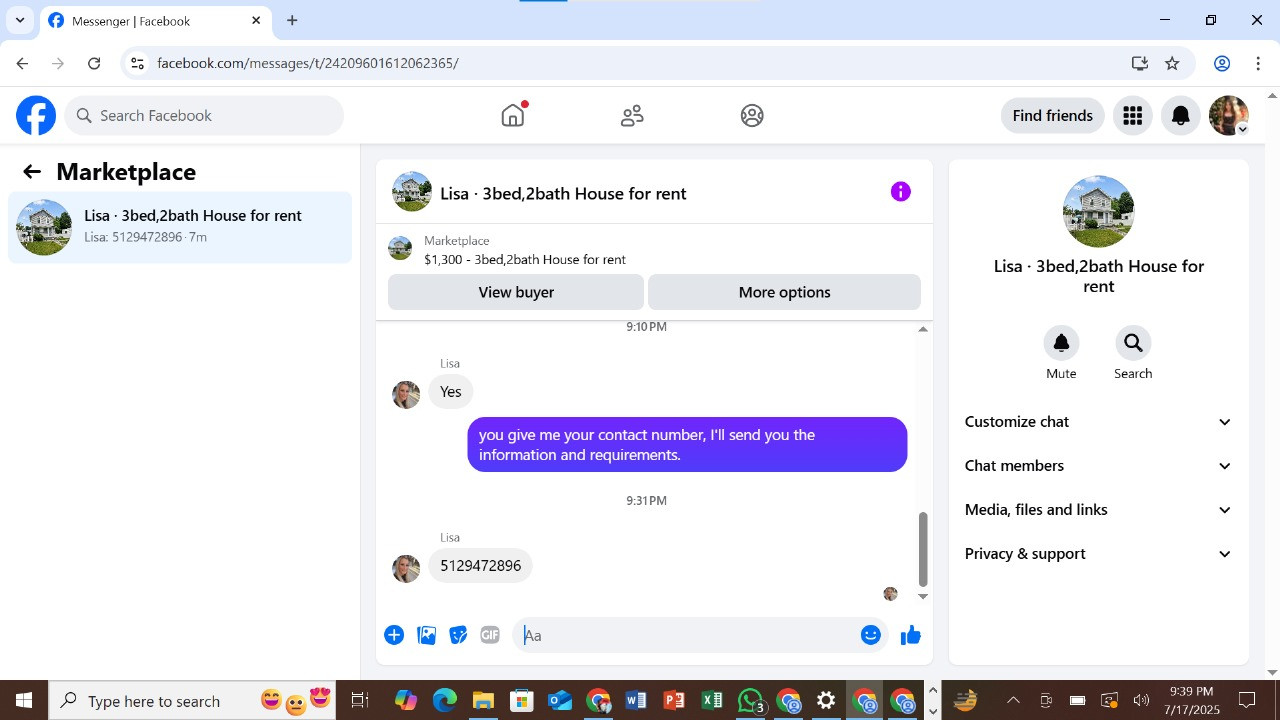The image size is (1280, 720).
Task: Mute the conversation with the bell
Action: pyautogui.click(x=1061, y=343)
